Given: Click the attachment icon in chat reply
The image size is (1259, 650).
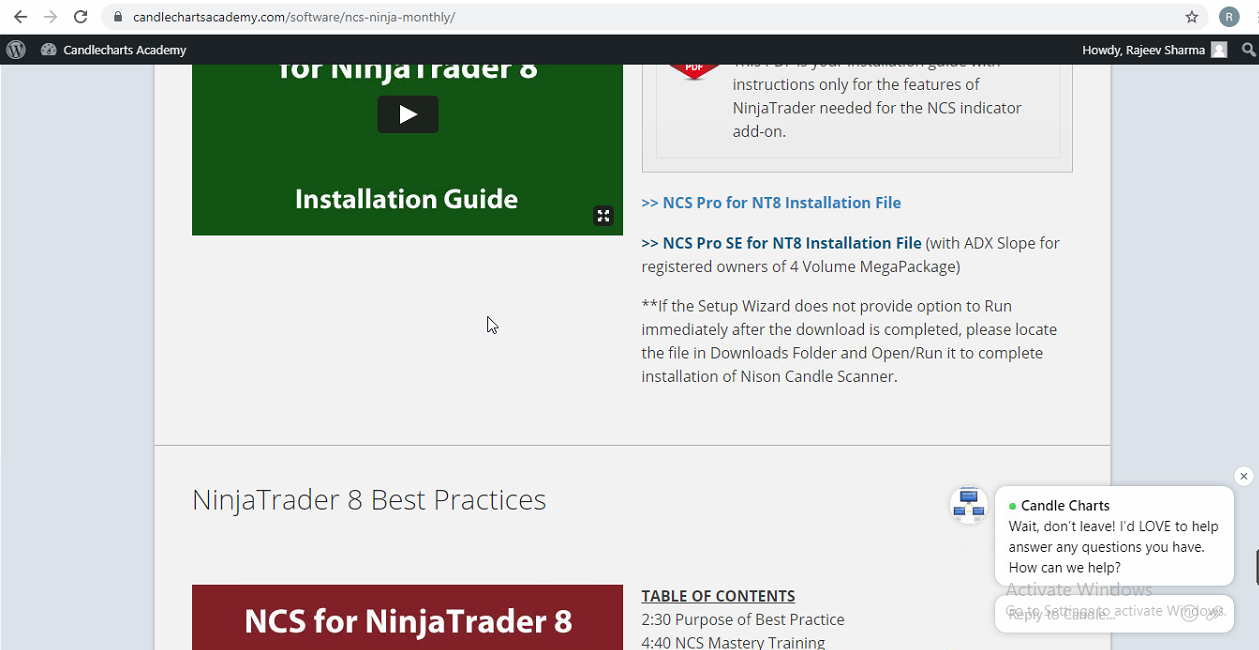Looking at the screenshot, I should (x=1213, y=614).
